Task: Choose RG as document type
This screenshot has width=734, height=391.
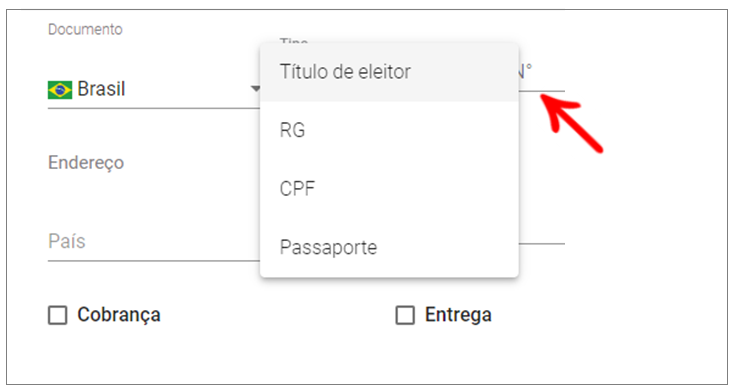Action: (x=389, y=130)
